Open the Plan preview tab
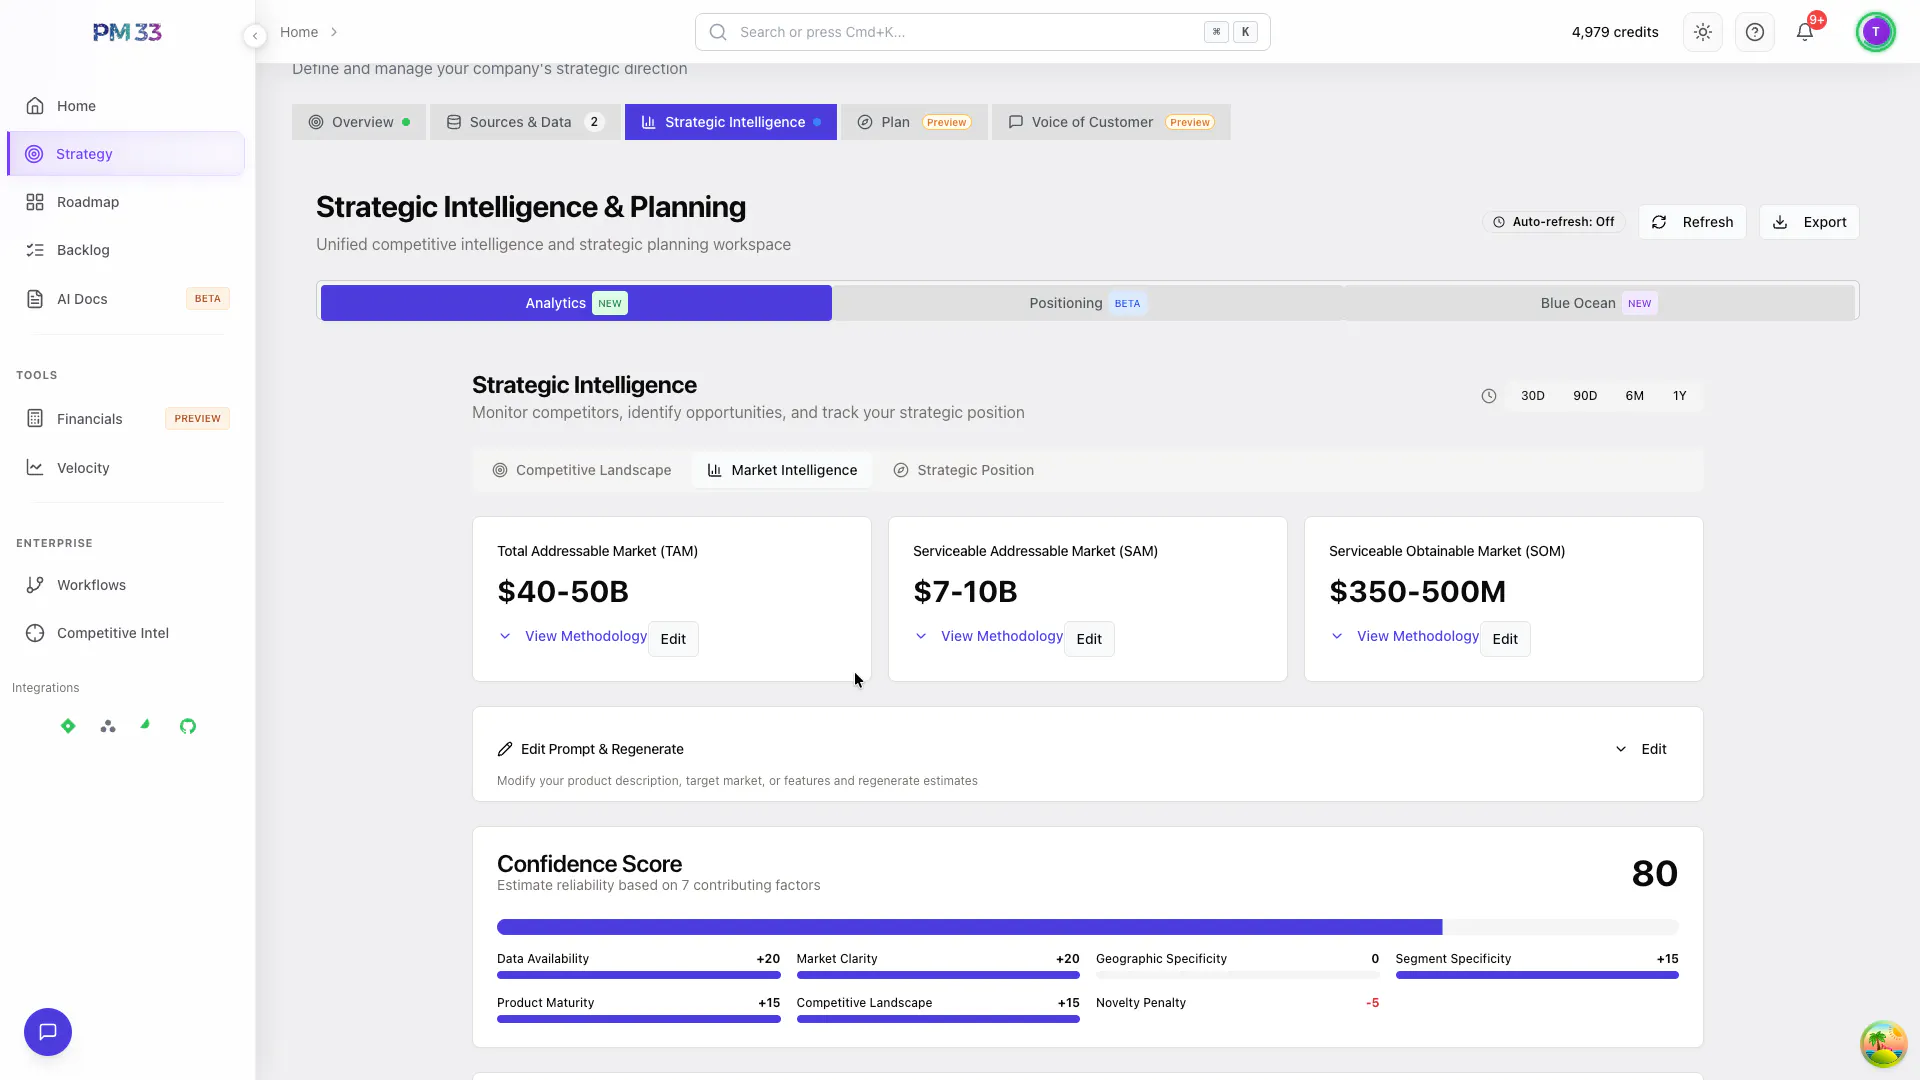This screenshot has width=1920, height=1080. [914, 122]
